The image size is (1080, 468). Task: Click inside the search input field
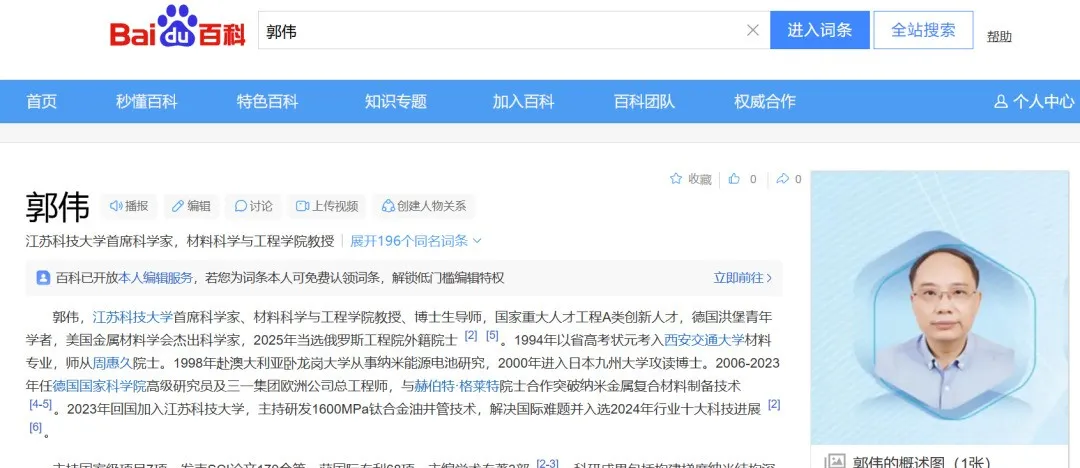click(500, 31)
